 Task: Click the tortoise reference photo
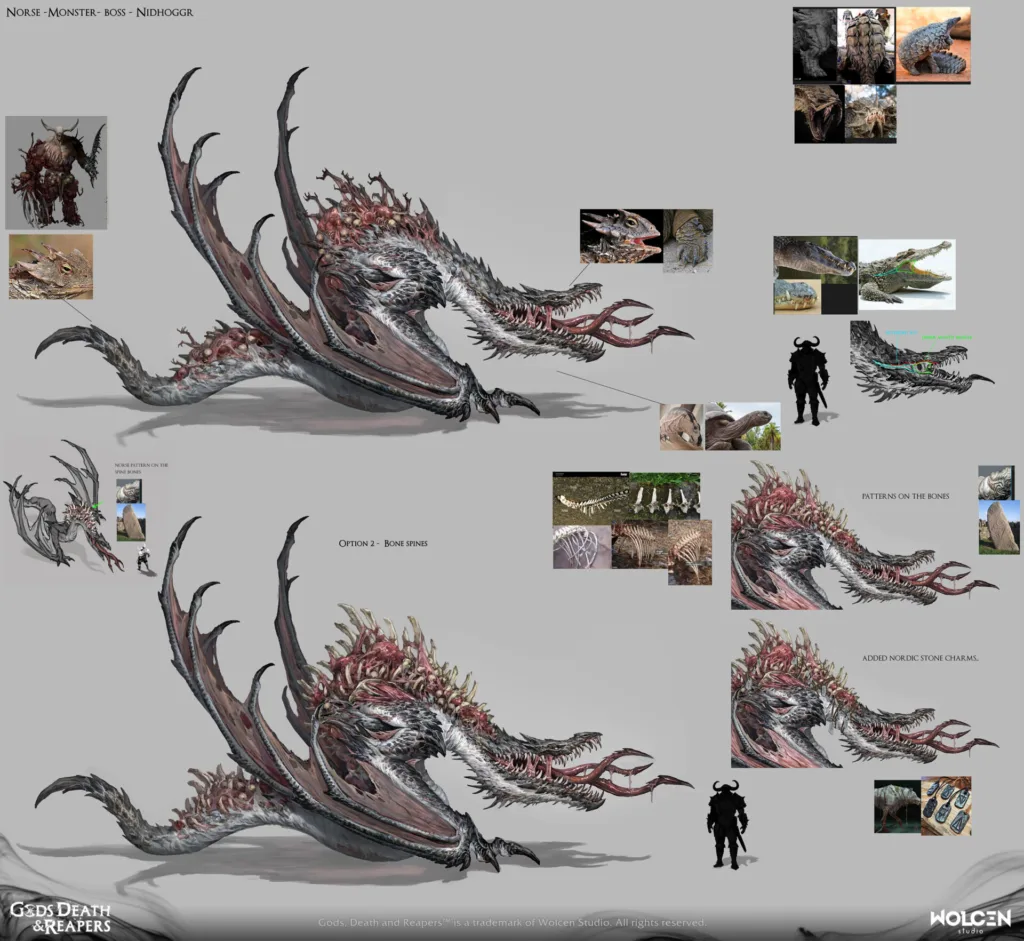pos(742,427)
